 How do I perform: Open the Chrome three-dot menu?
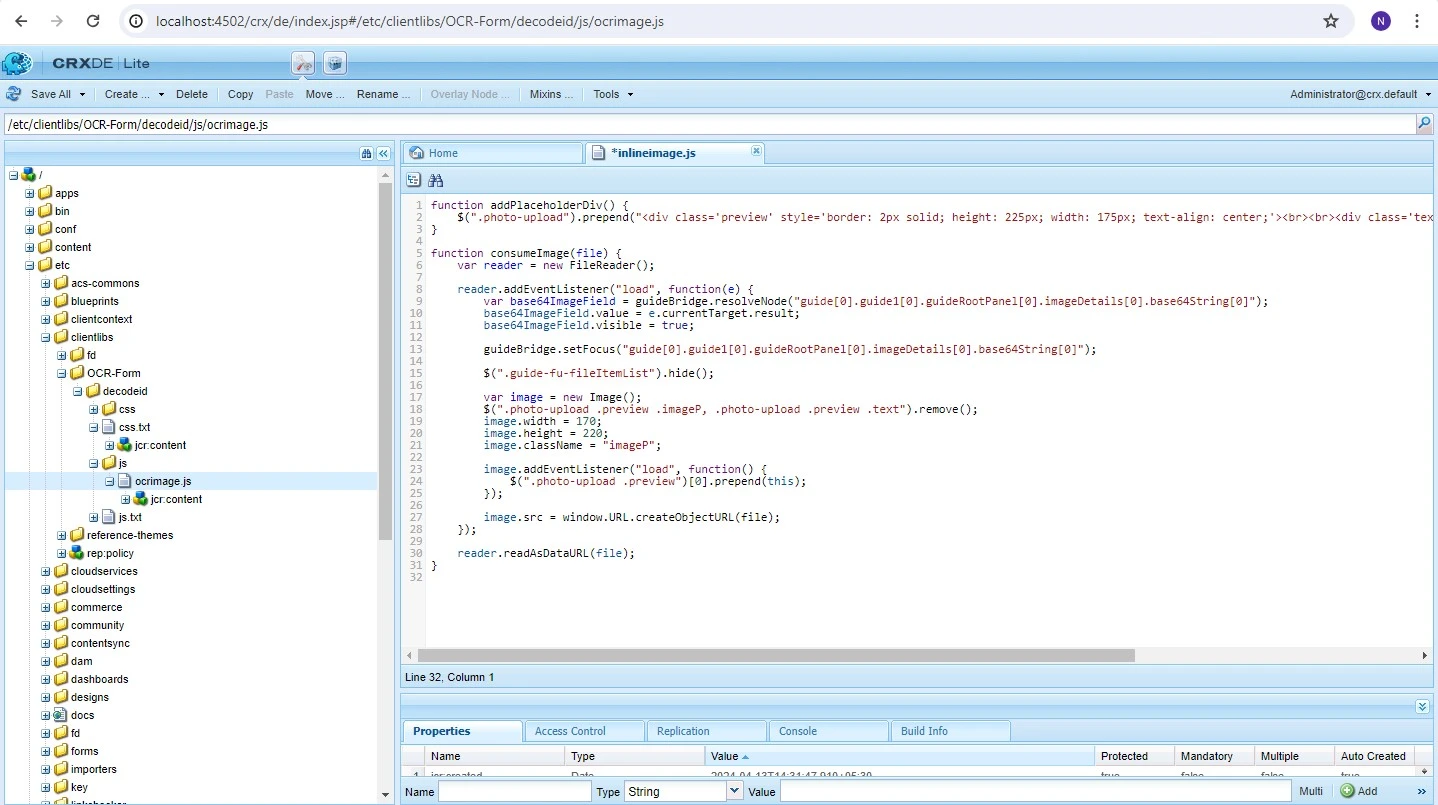coord(1417,21)
